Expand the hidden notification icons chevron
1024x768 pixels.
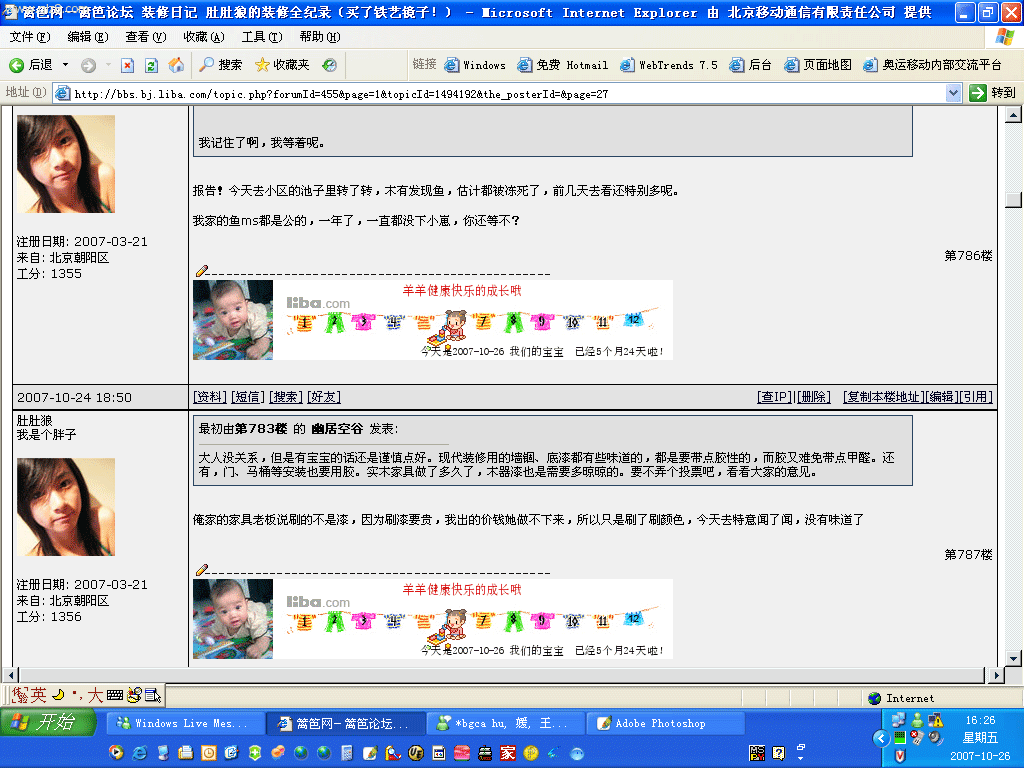[881, 738]
